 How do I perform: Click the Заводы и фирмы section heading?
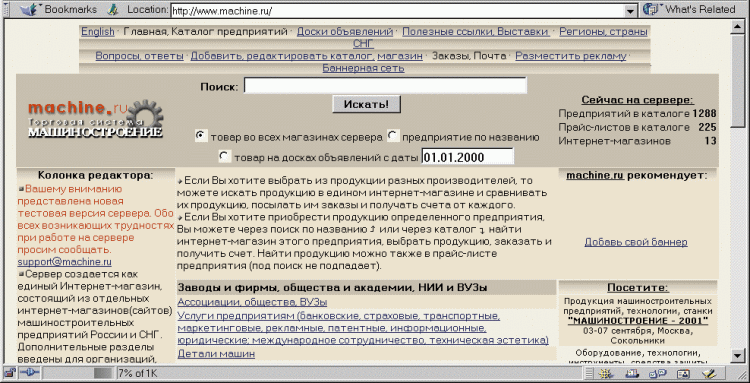click(x=332, y=288)
